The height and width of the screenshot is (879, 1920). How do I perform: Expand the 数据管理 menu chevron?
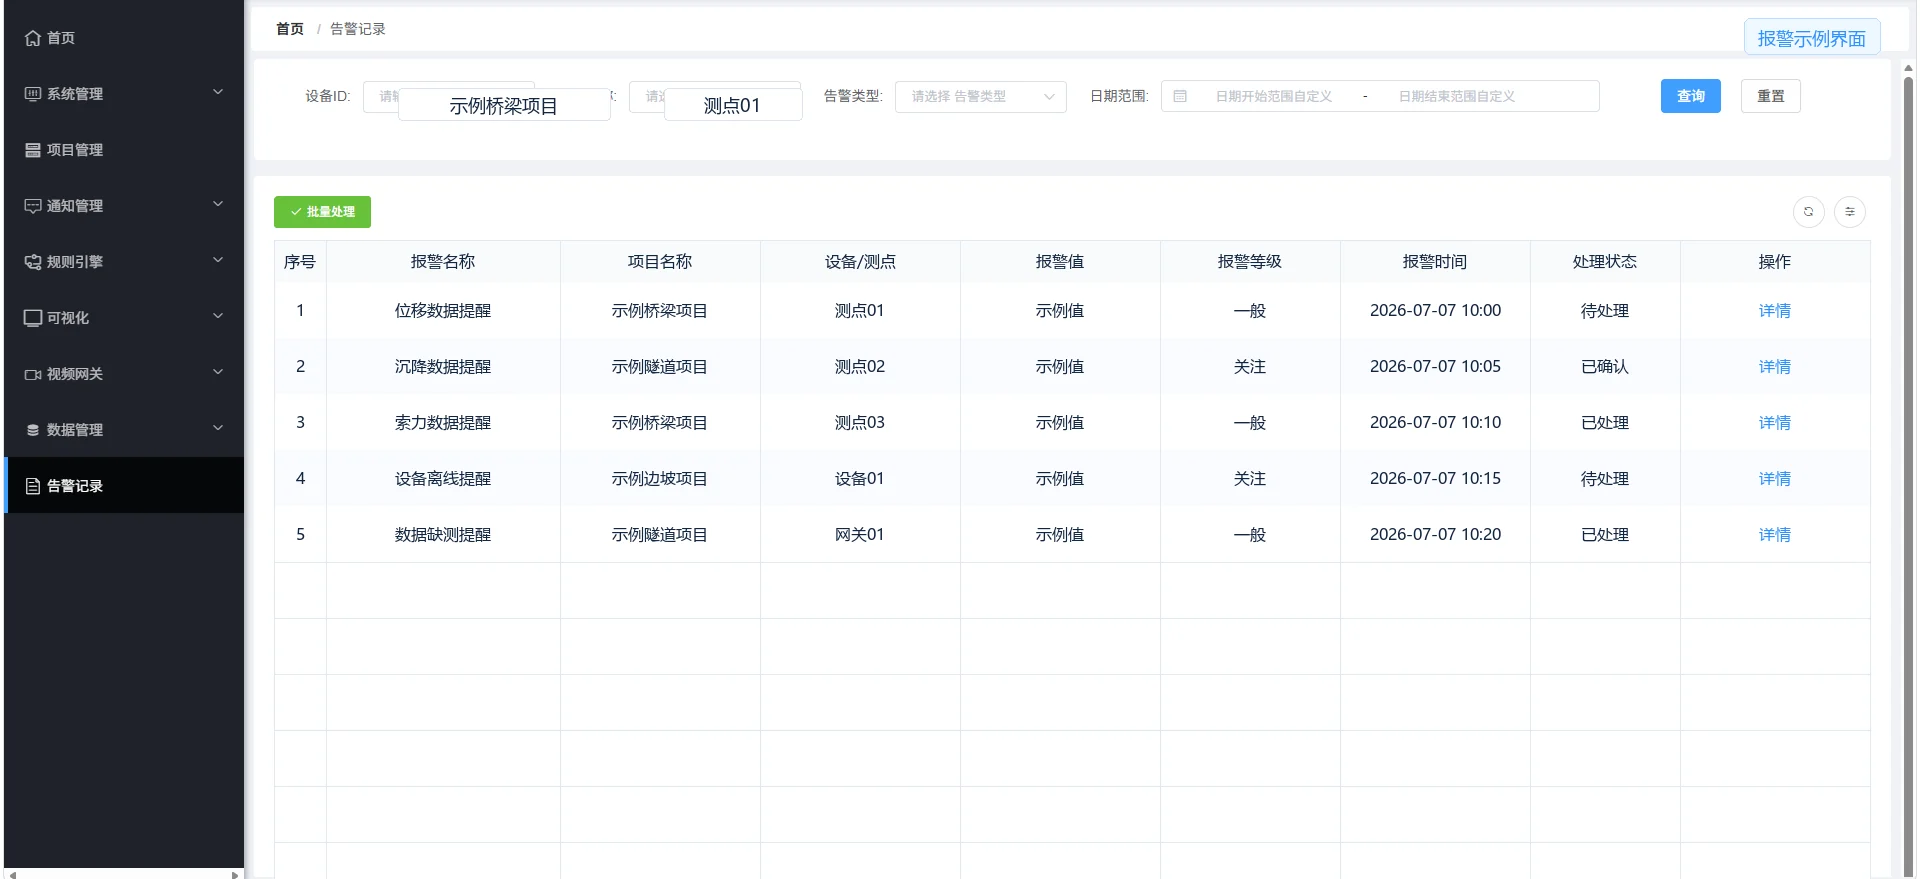(x=218, y=428)
